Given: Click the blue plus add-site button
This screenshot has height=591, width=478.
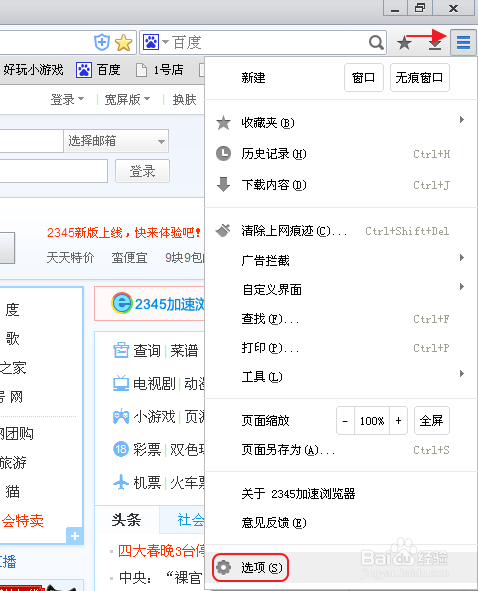Looking at the screenshot, I should (75, 536).
